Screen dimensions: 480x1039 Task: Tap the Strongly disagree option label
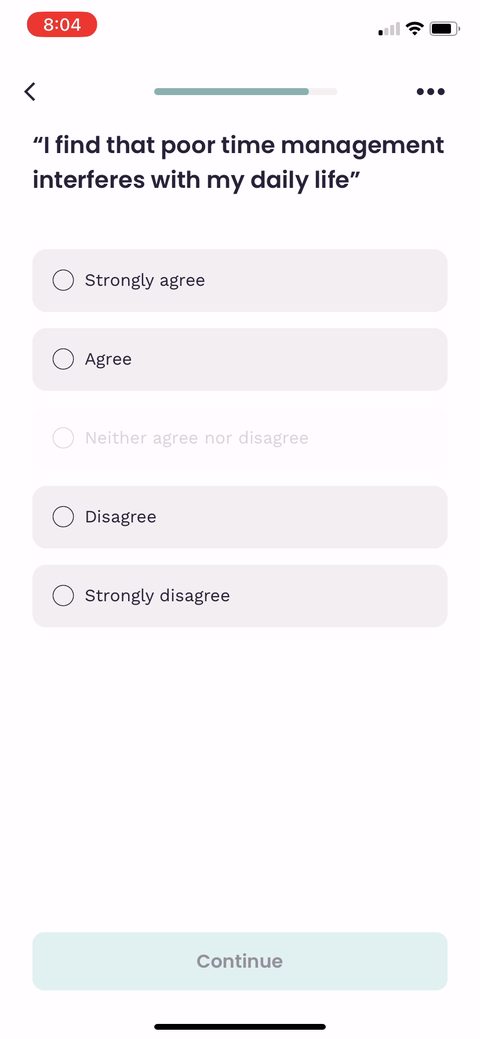click(157, 596)
